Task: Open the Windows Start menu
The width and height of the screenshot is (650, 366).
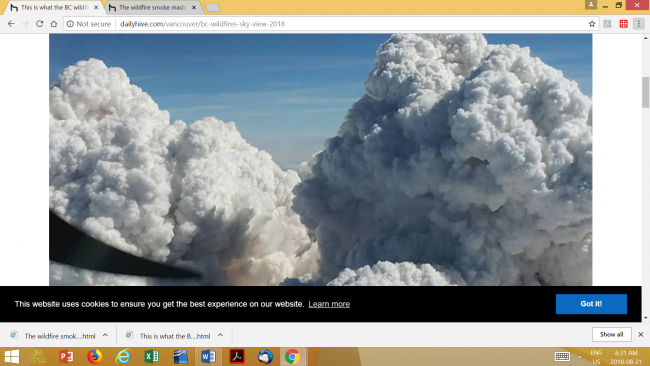Action: [12, 356]
